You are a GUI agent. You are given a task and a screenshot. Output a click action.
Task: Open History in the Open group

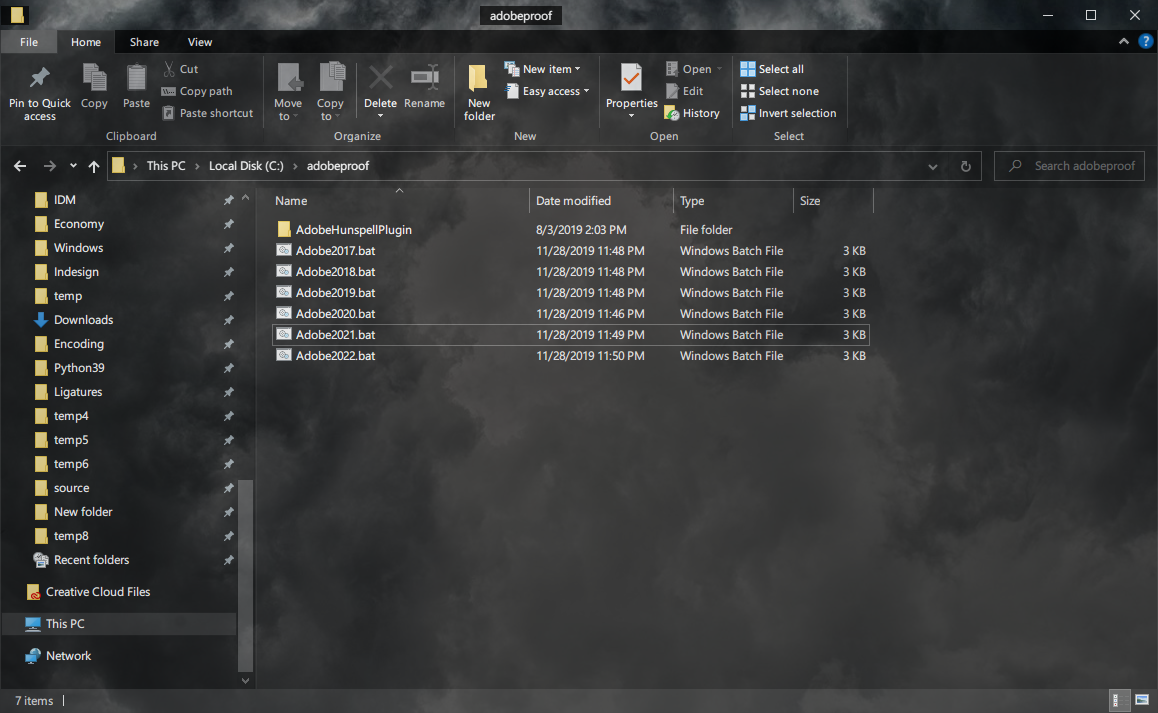click(x=692, y=113)
